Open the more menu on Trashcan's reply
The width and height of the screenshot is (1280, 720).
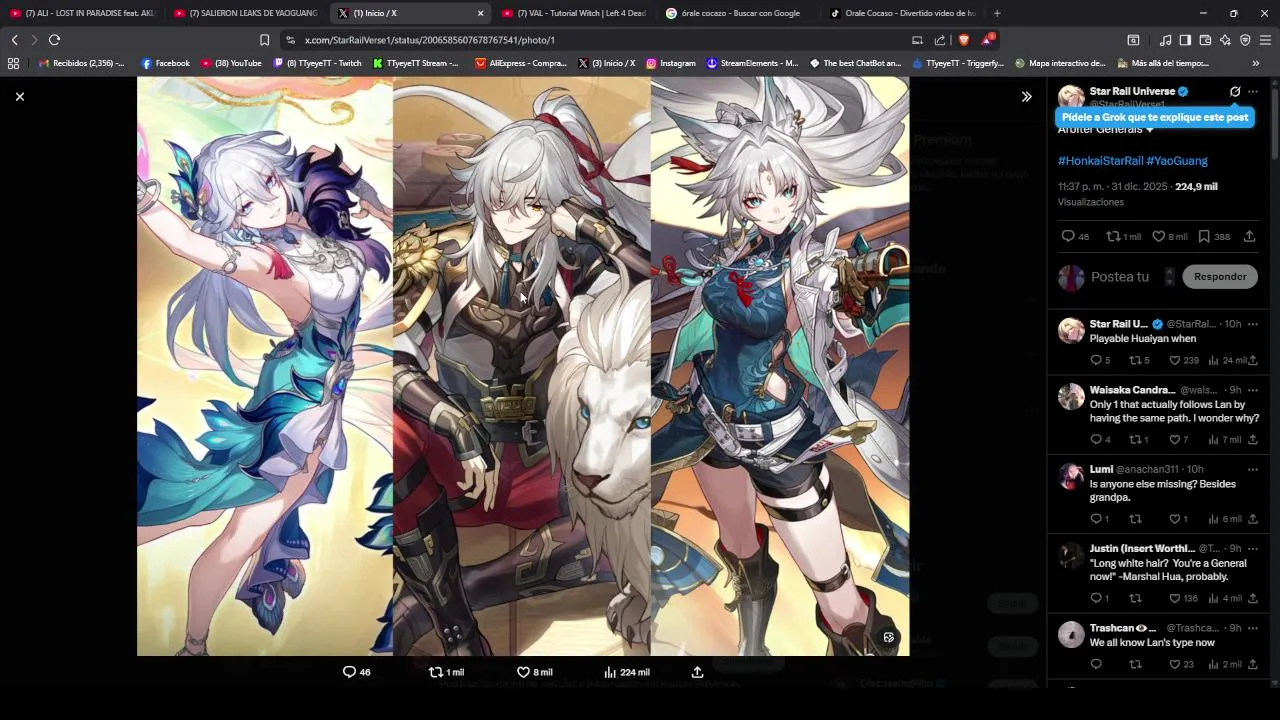tap(1253, 628)
